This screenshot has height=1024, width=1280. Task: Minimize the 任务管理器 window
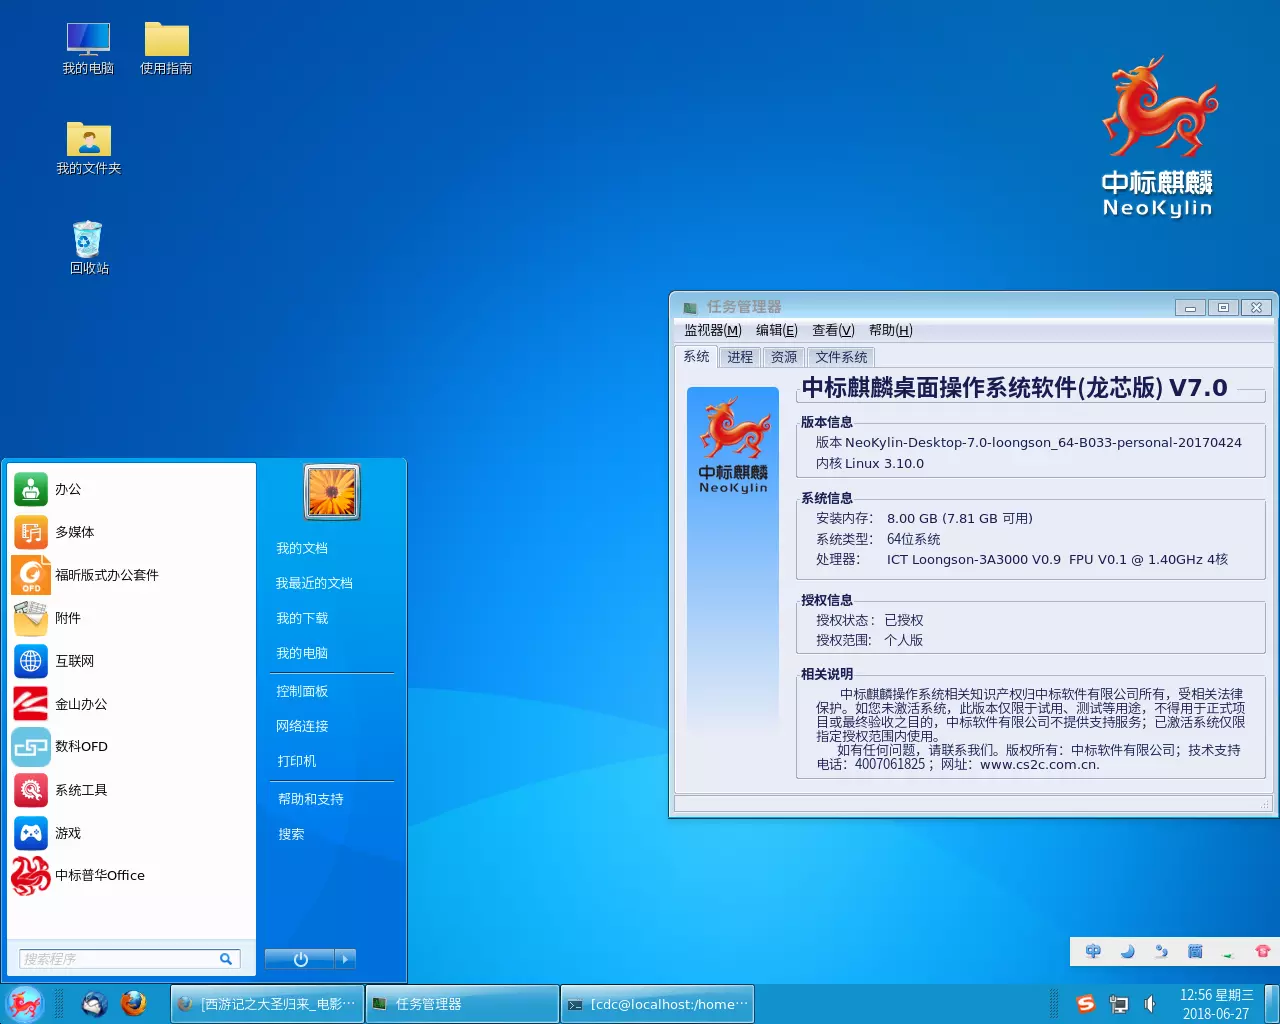(x=1190, y=307)
